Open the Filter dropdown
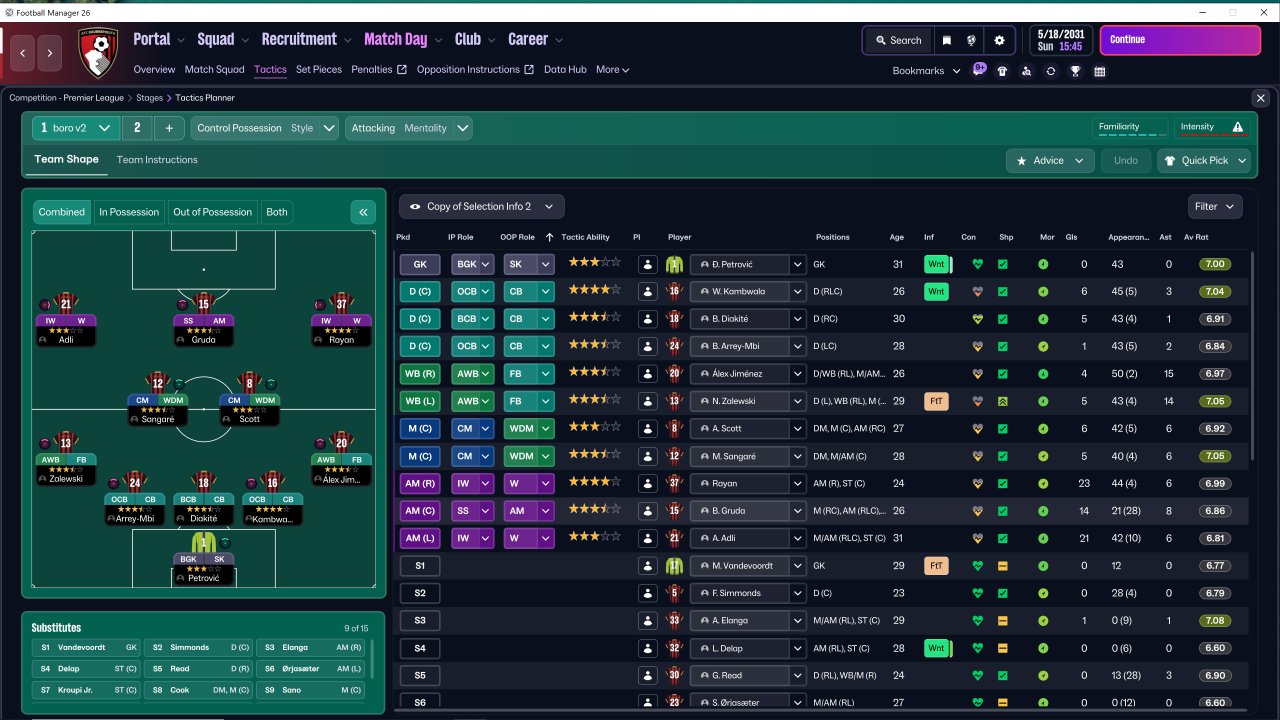1280x720 pixels. click(1215, 207)
